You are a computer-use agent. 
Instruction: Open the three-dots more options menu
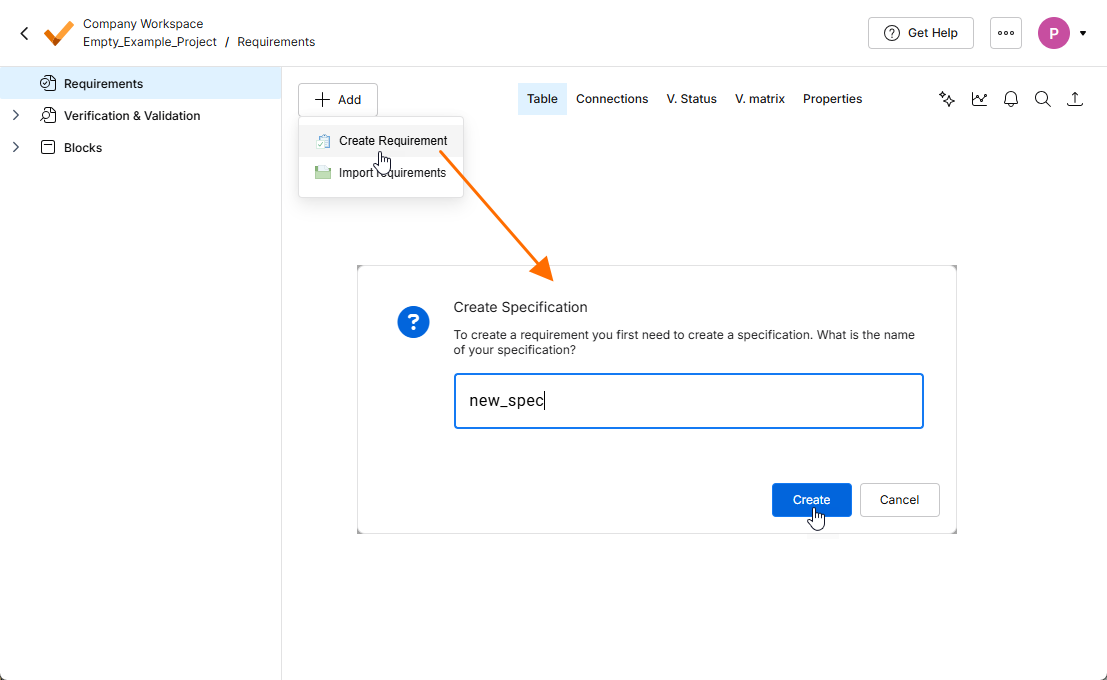tap(1006, 33)
